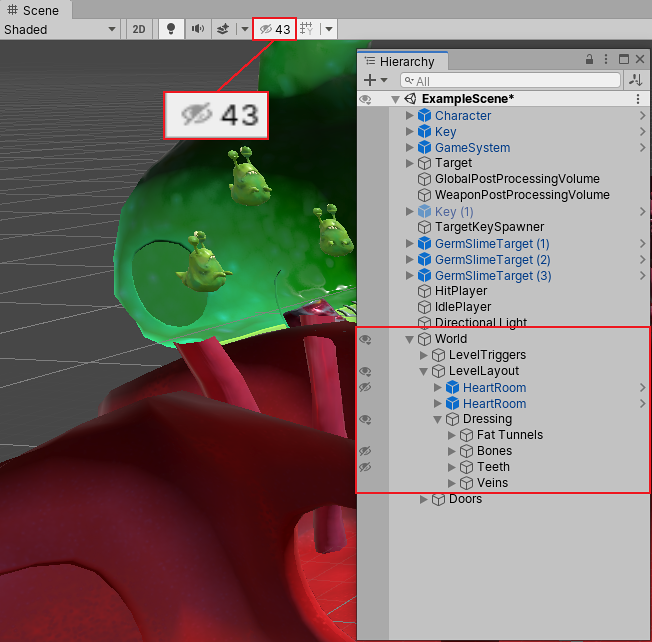The height and width of the screenshot is (642, 652).
Task: Toggle scene lighting lightbulb button
Action: tap(171, 29)
